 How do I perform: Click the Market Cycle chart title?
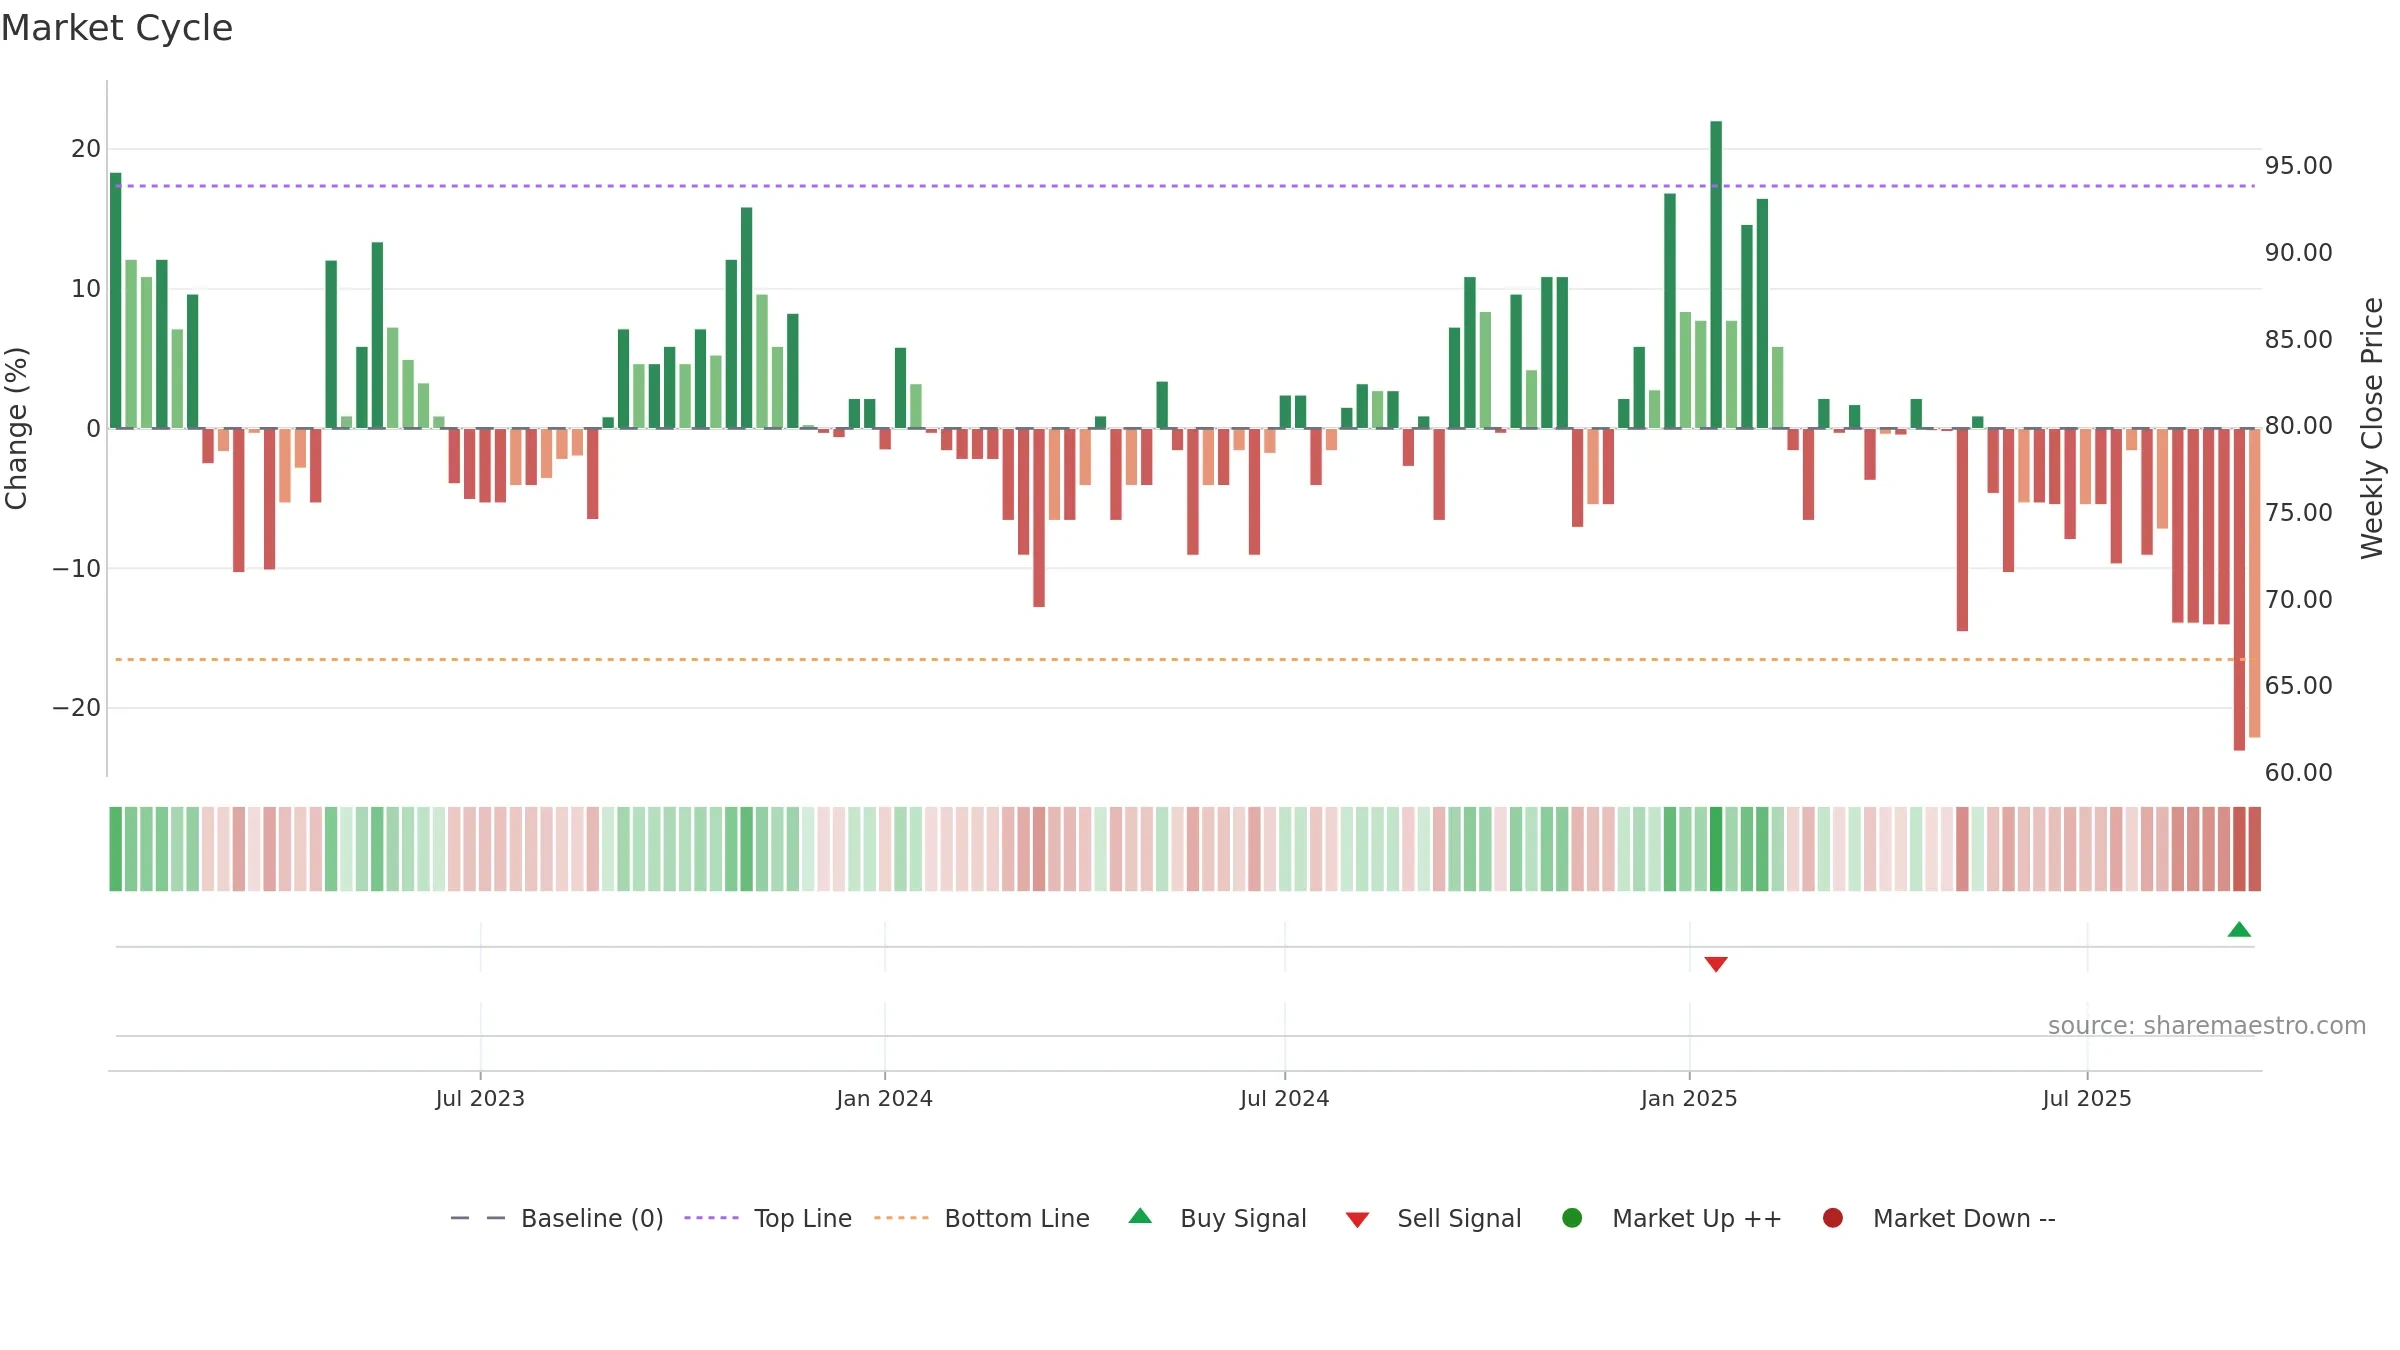pyautogui.click(x=117, y=28)
